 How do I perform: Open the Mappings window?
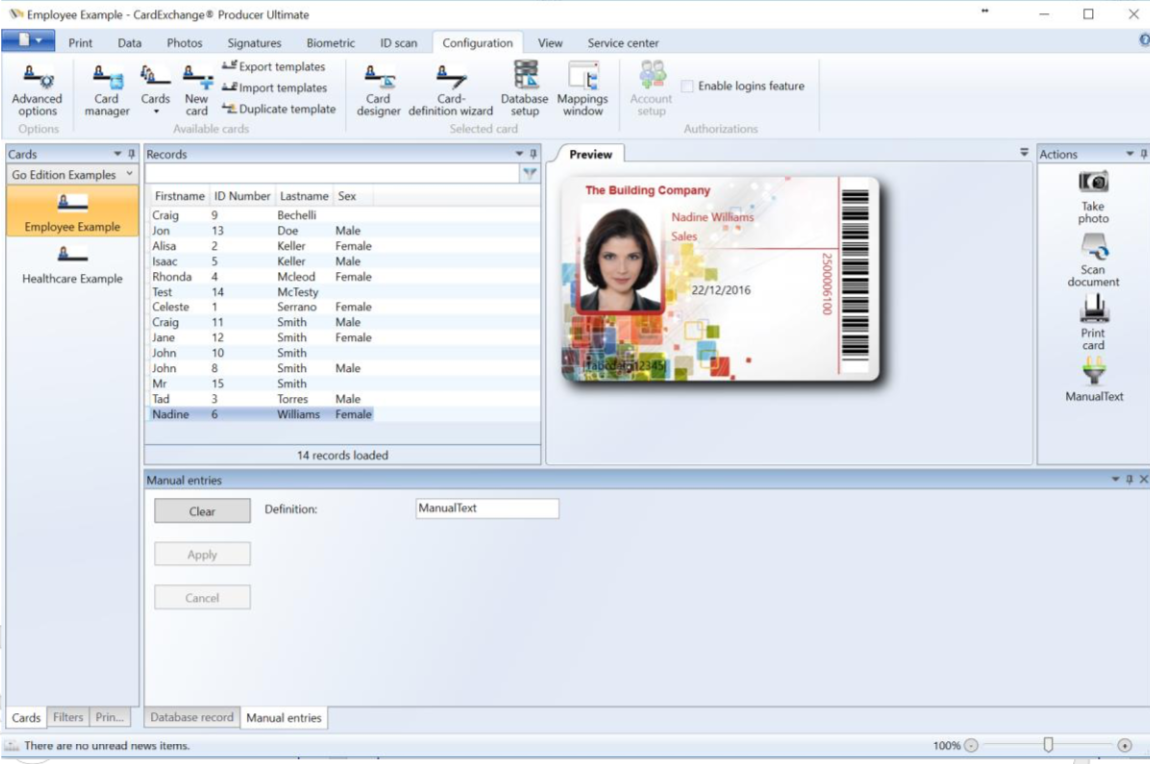tap(582, 90)
